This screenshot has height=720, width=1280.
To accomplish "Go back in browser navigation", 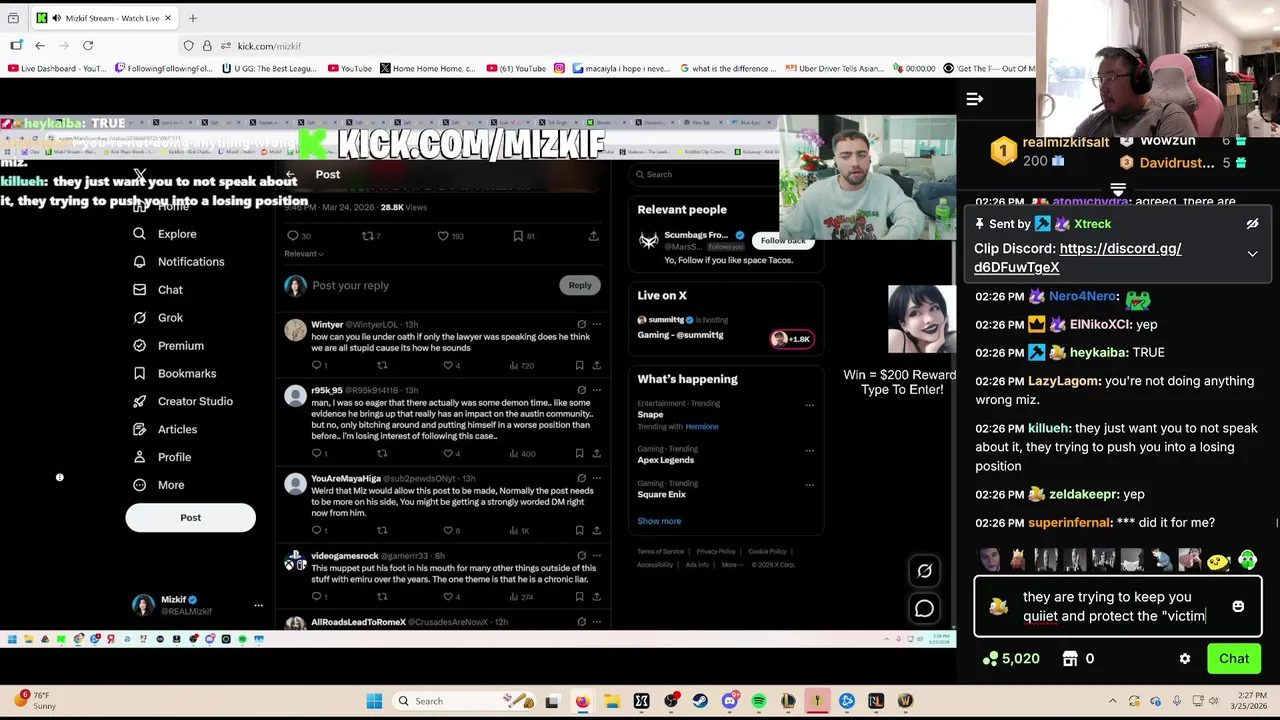I will click(x=40, y=46).
